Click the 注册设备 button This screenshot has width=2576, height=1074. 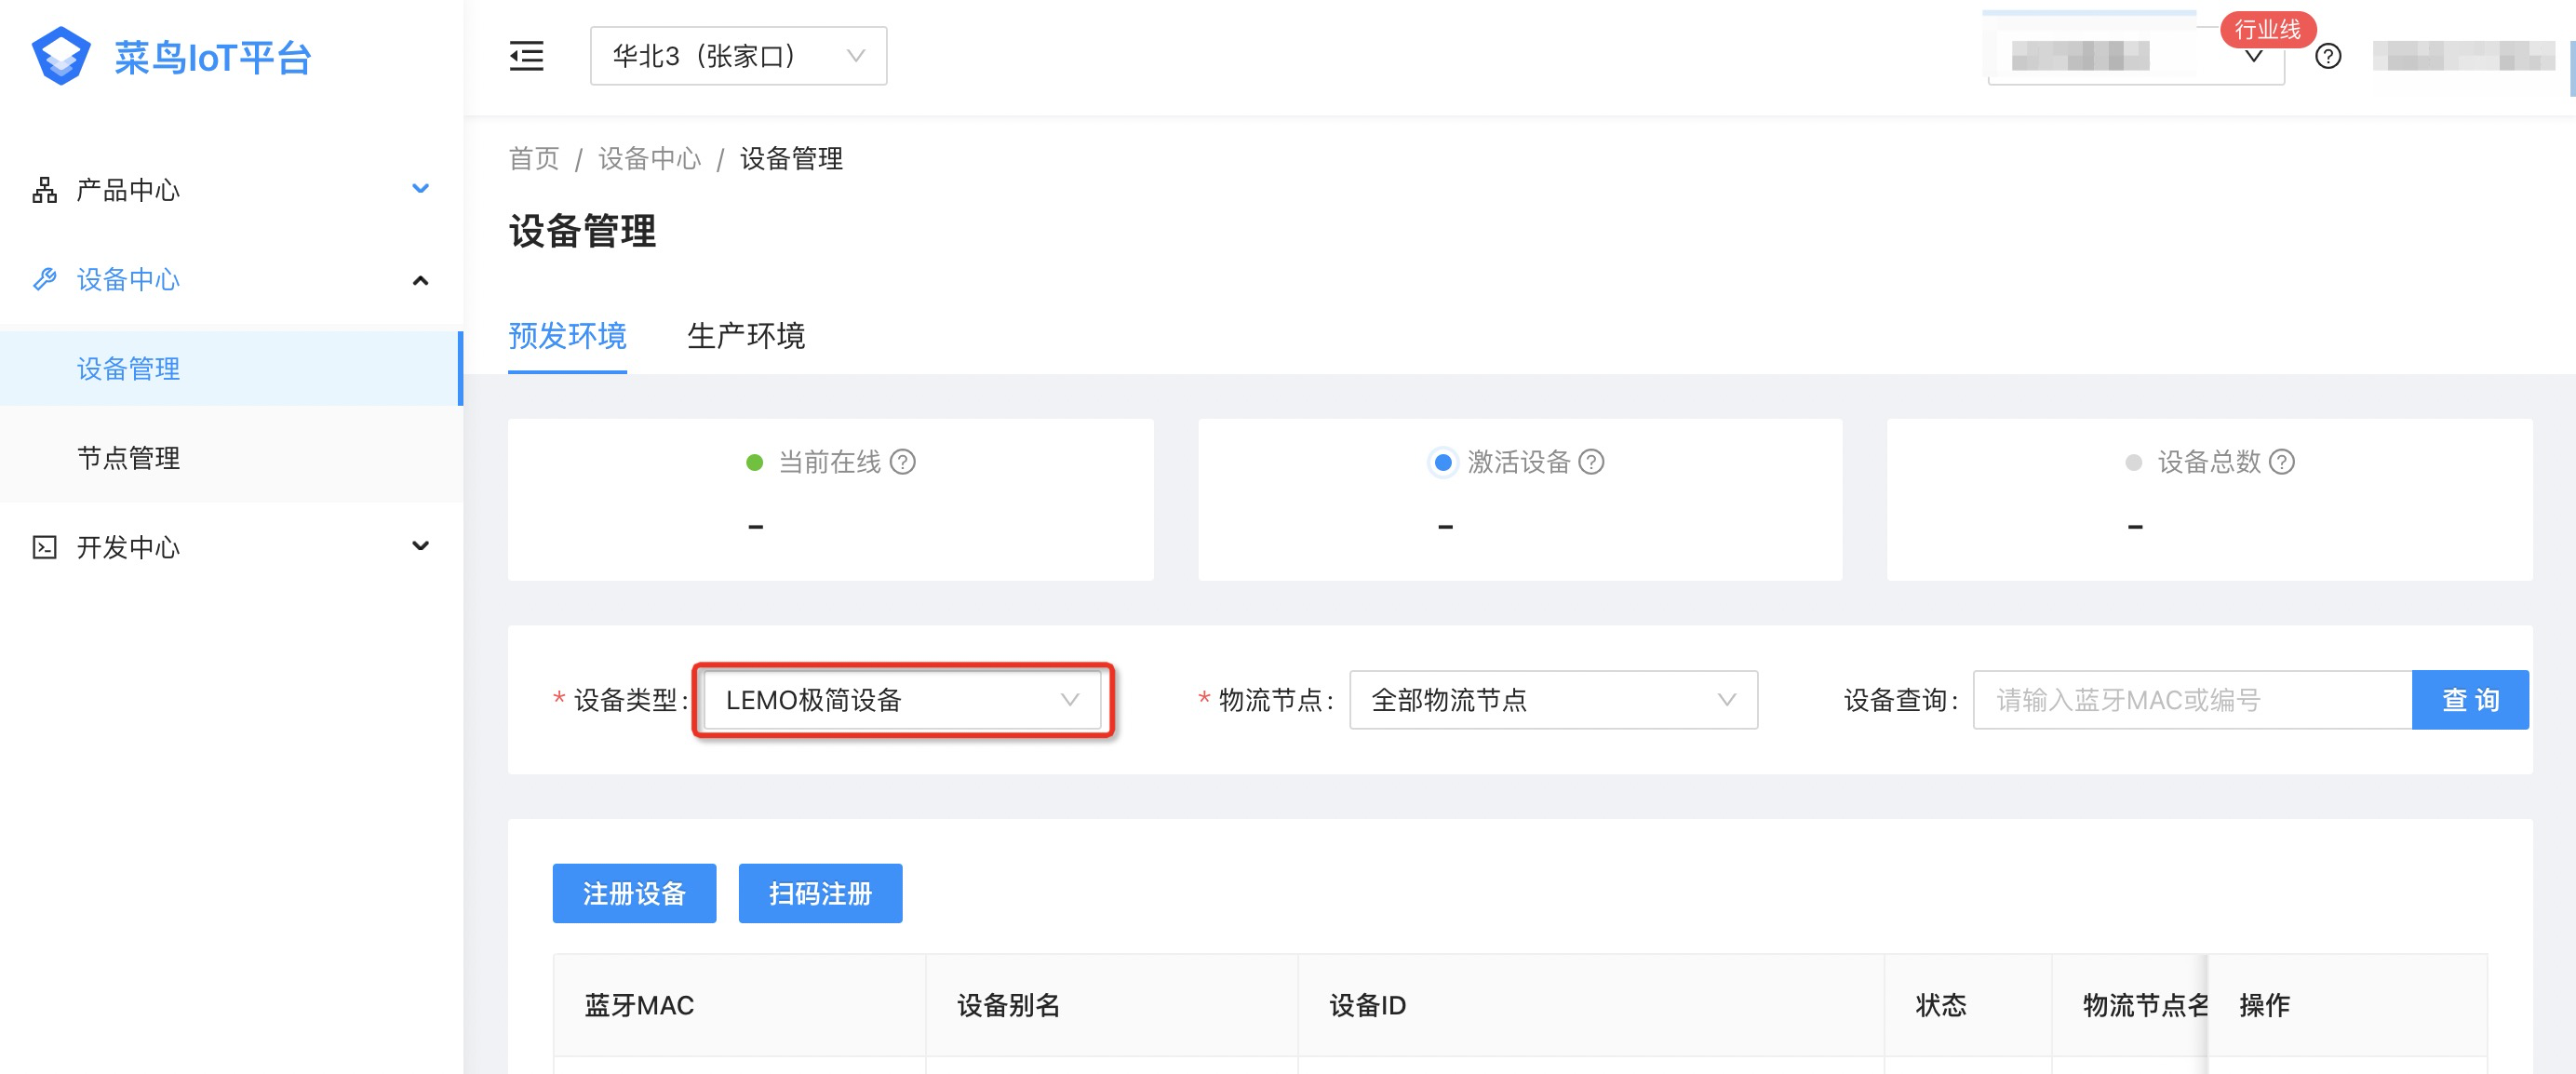634,893
